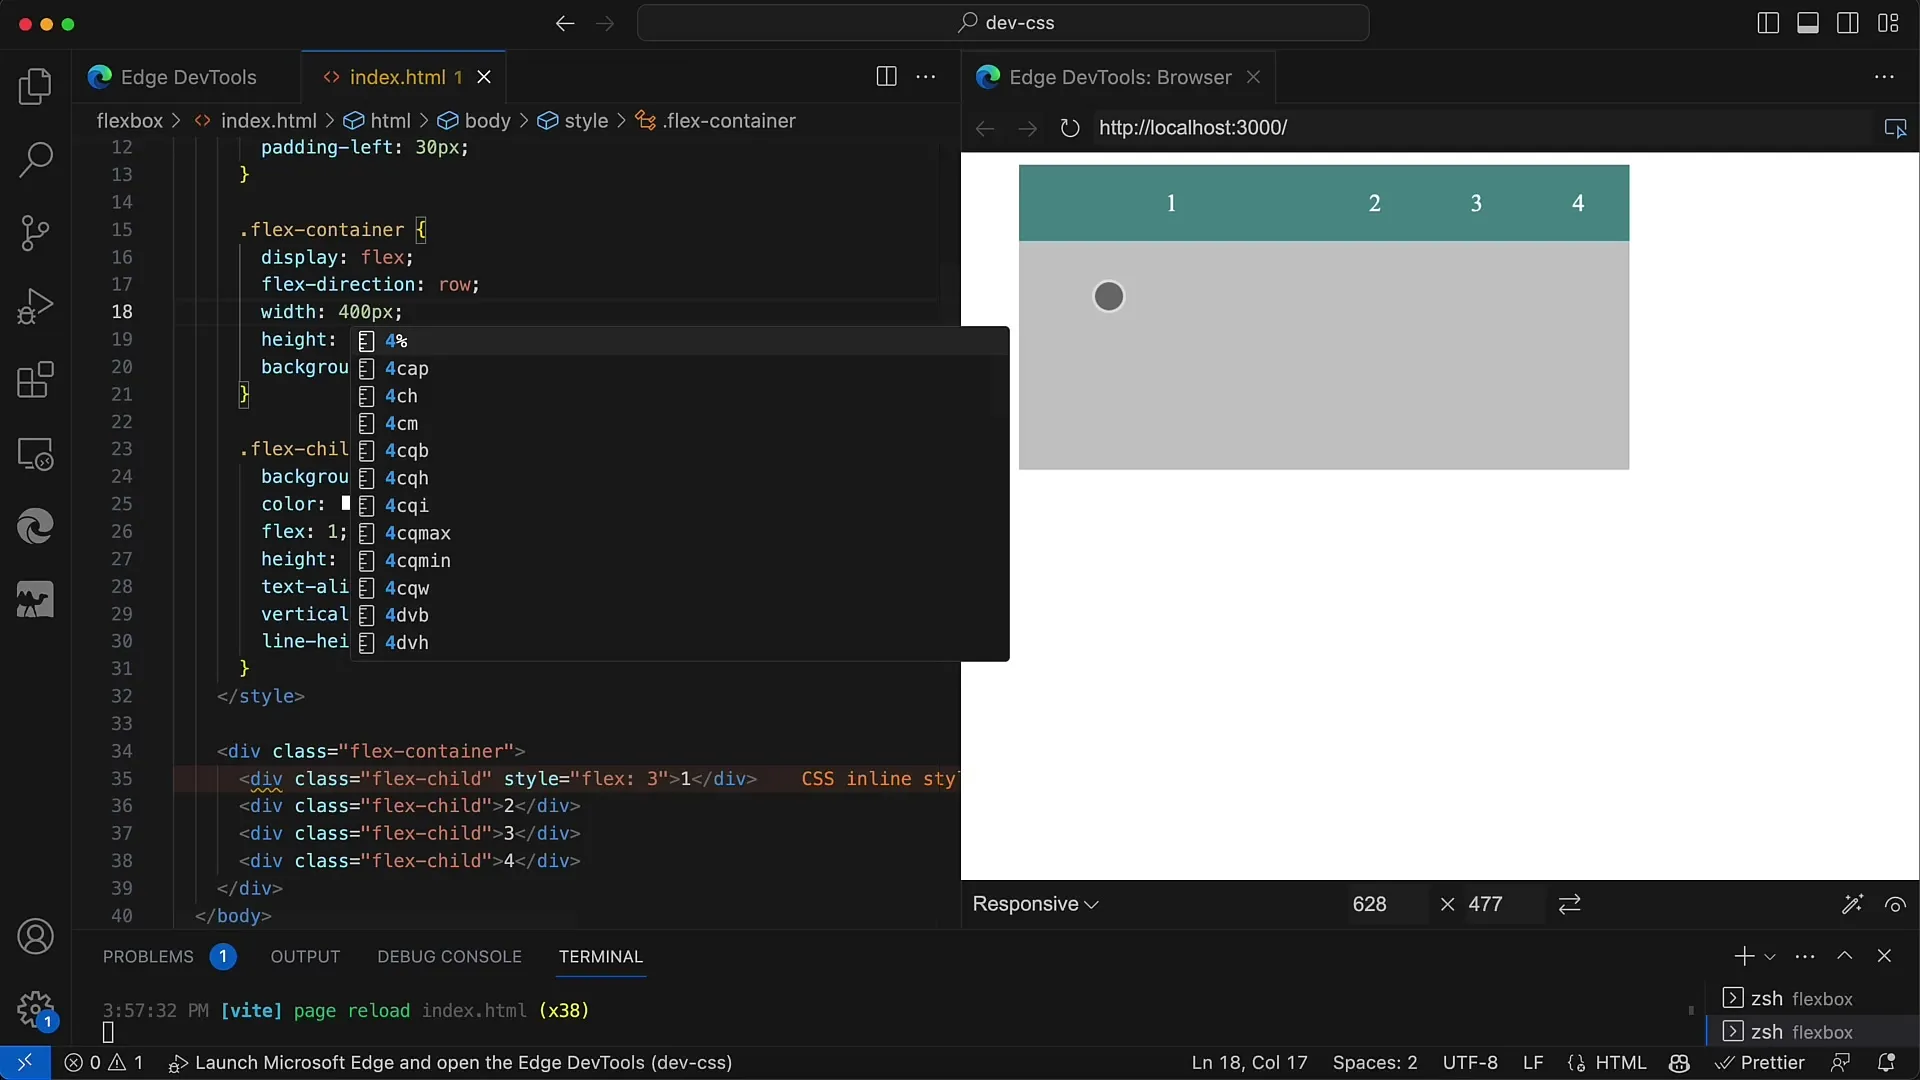Click the Prettier status bar item
The height and width of the screenshot is (1080, 1920).
(1760, 1063)
